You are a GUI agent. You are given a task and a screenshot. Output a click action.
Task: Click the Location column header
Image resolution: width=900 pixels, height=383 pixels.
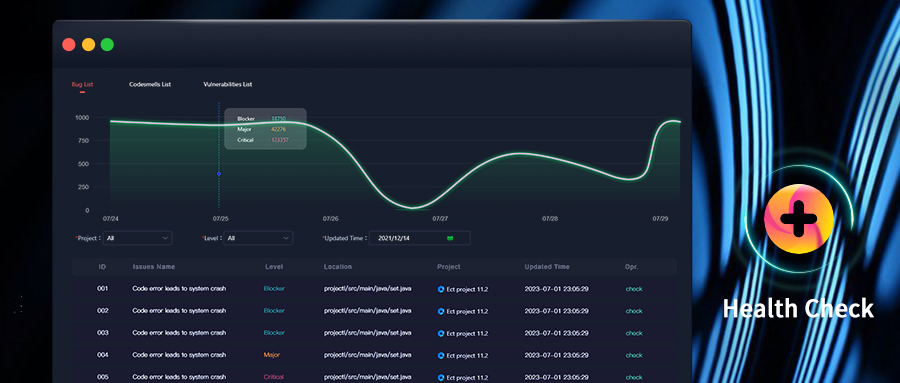(338, 267)
